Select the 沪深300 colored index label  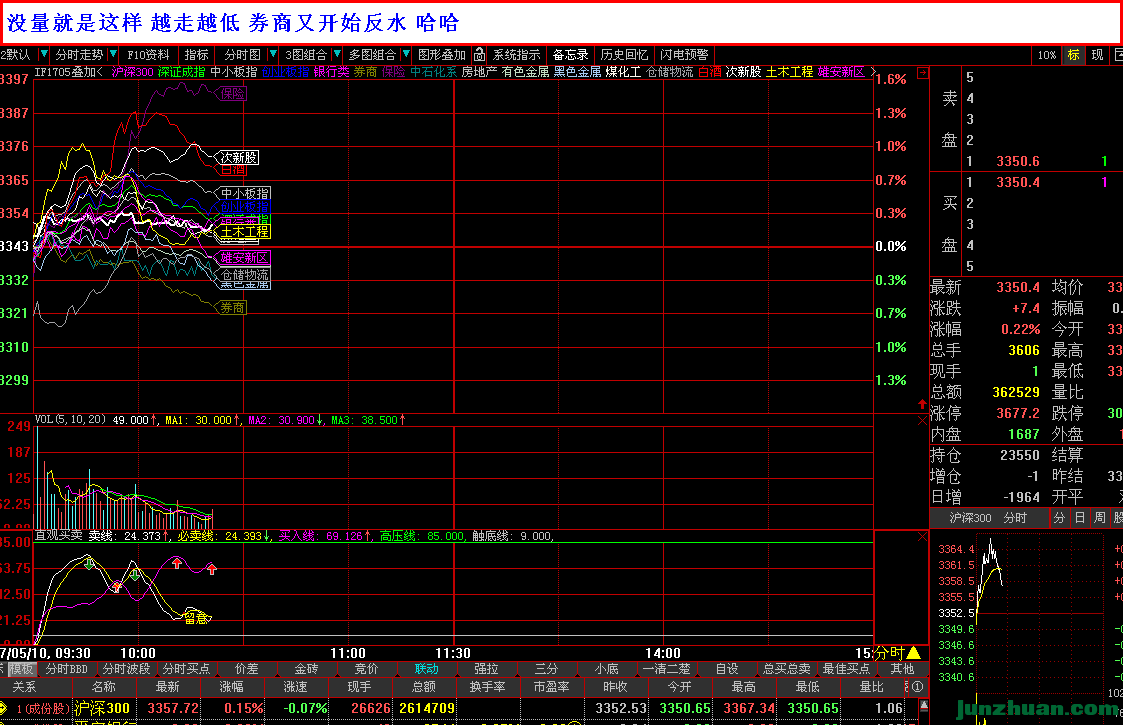132,72
